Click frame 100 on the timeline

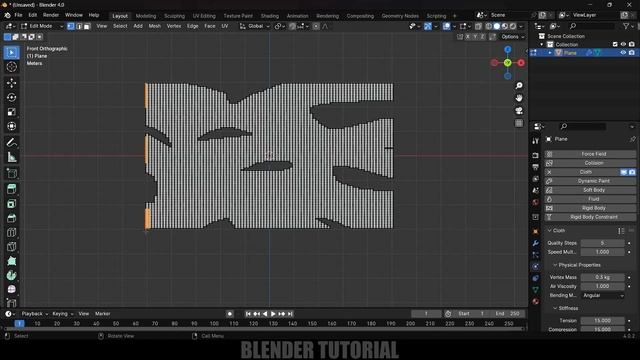tap(214, 324)
